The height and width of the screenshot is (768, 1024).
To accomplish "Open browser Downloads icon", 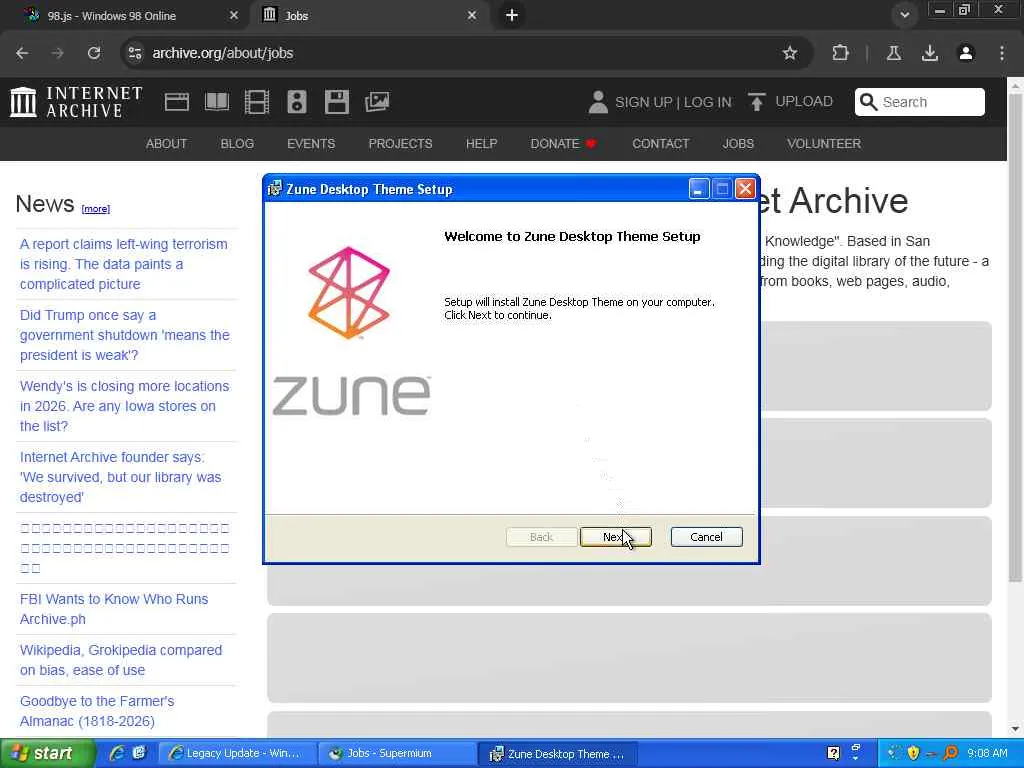I will click(930, 53).
